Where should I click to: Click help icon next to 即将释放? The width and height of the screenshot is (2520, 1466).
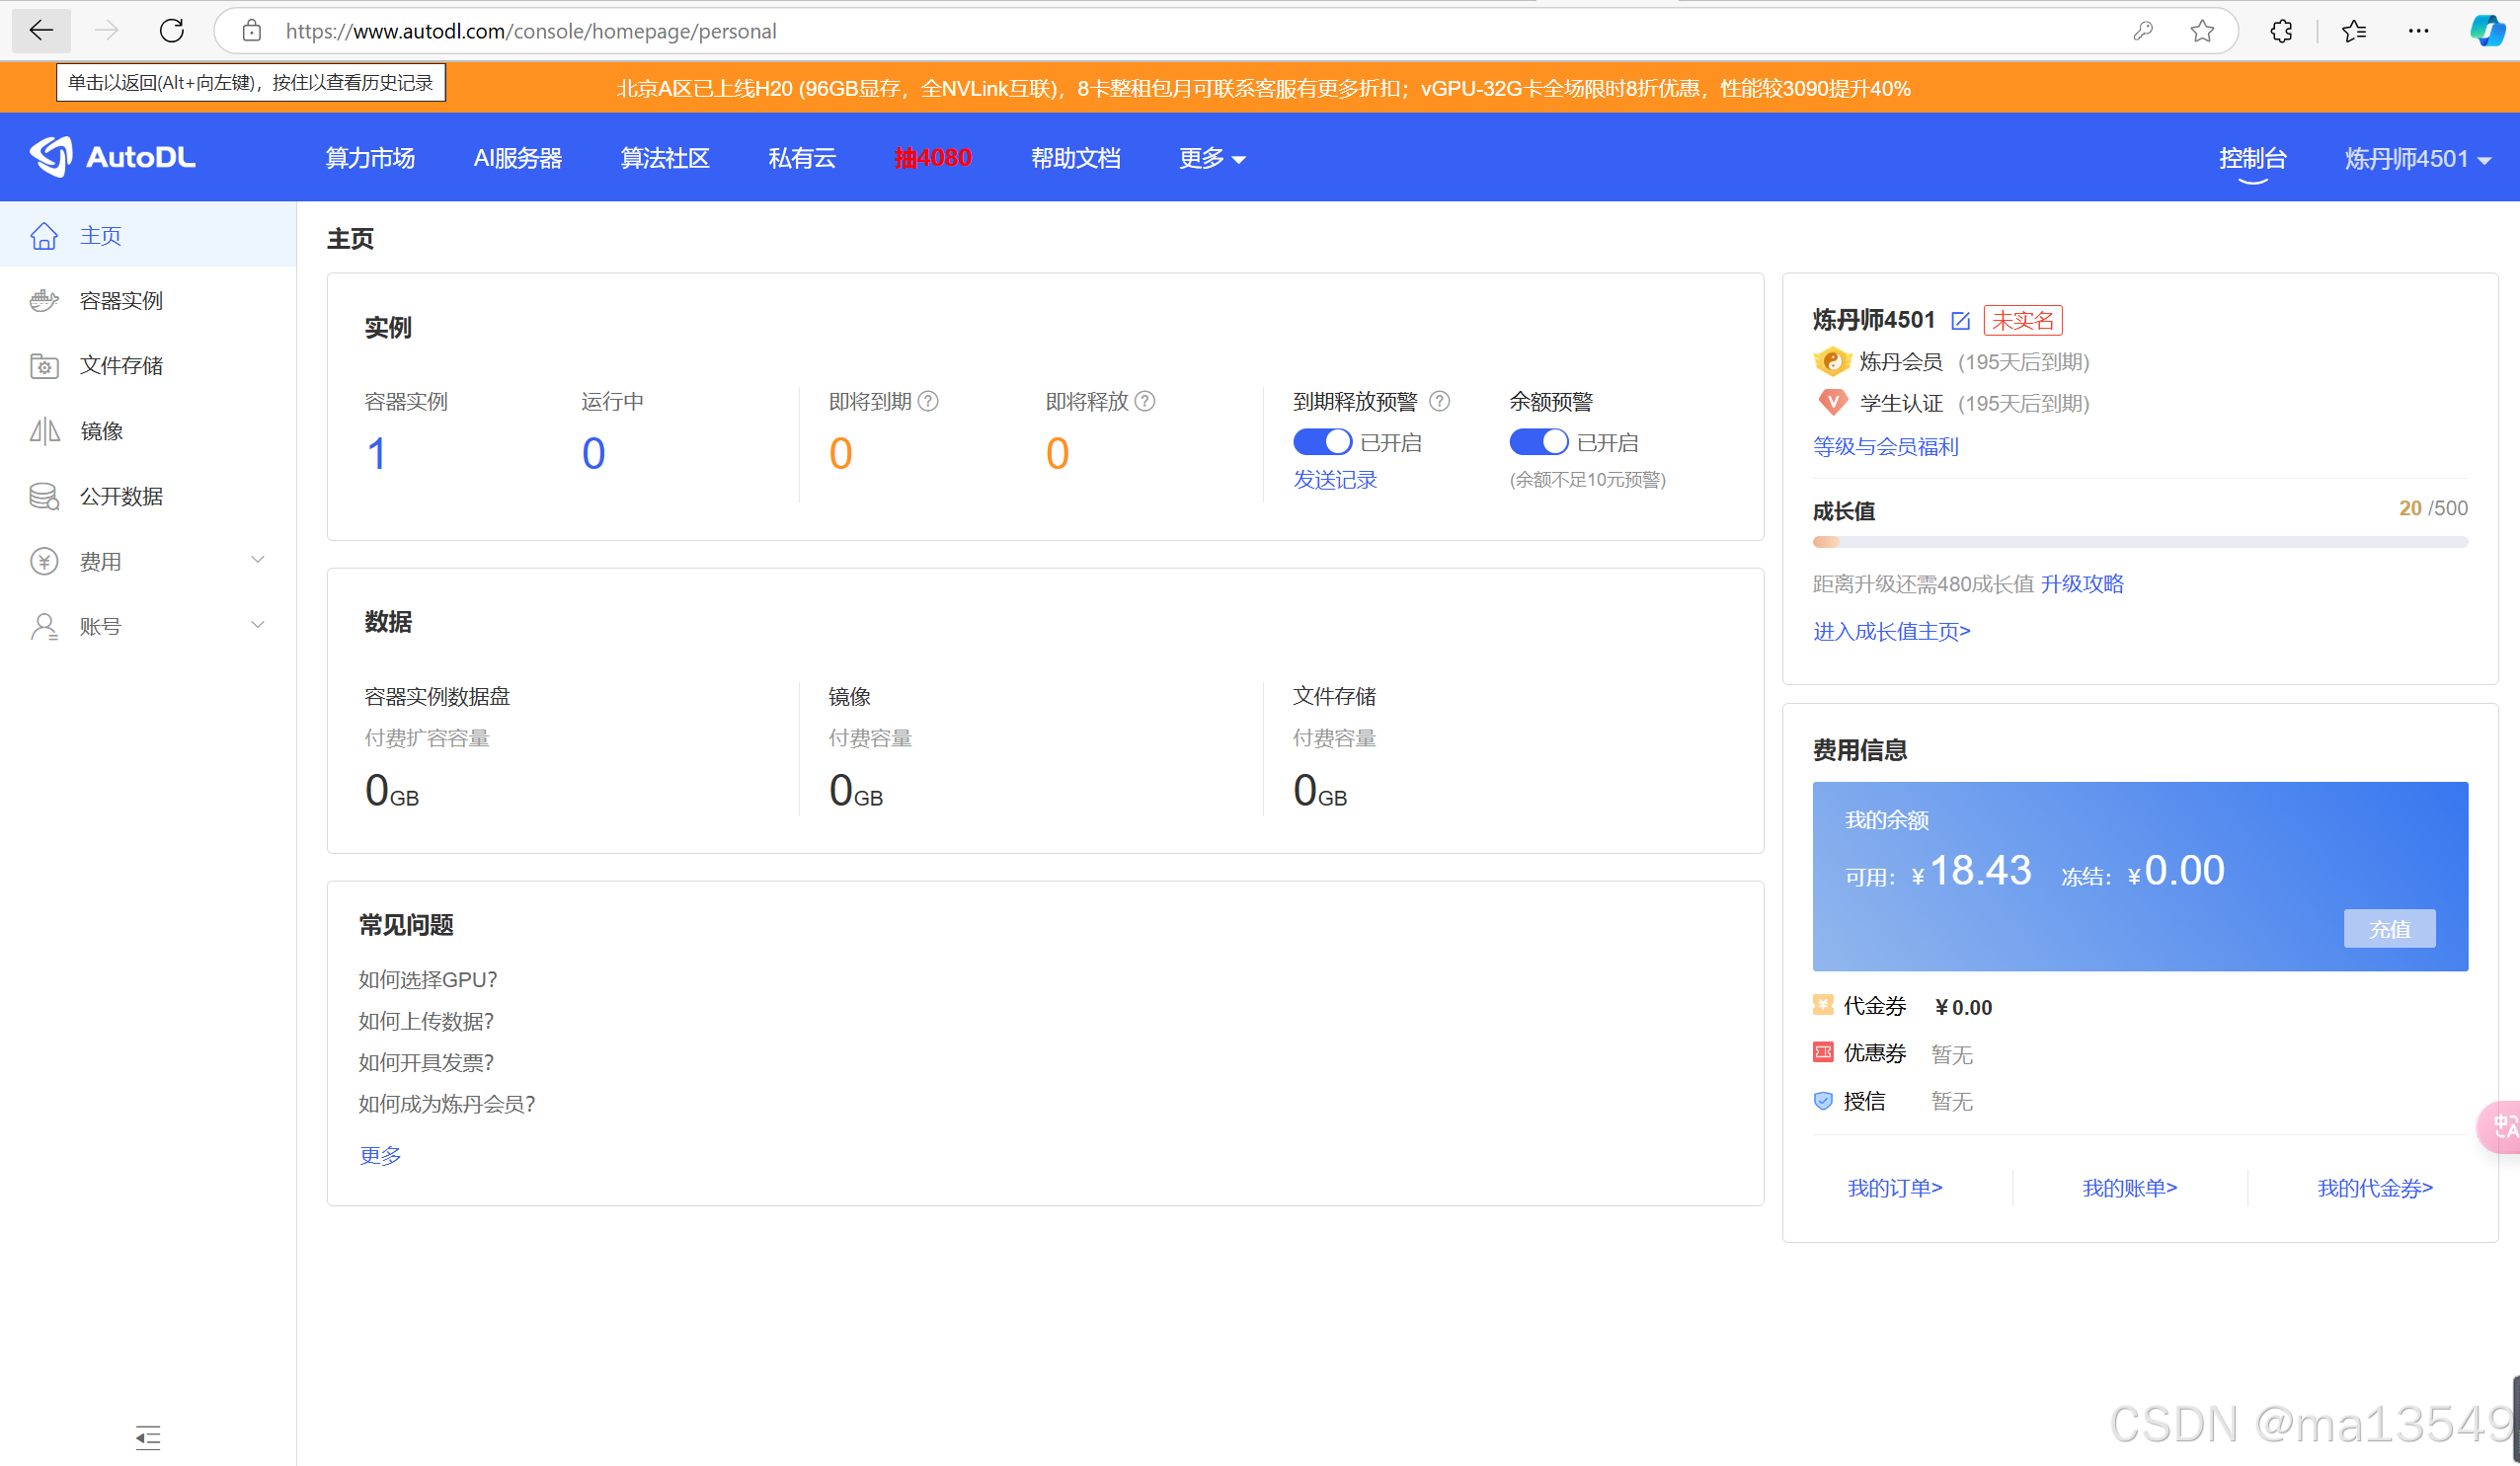pyautogui.click(x=1145, y=401)
